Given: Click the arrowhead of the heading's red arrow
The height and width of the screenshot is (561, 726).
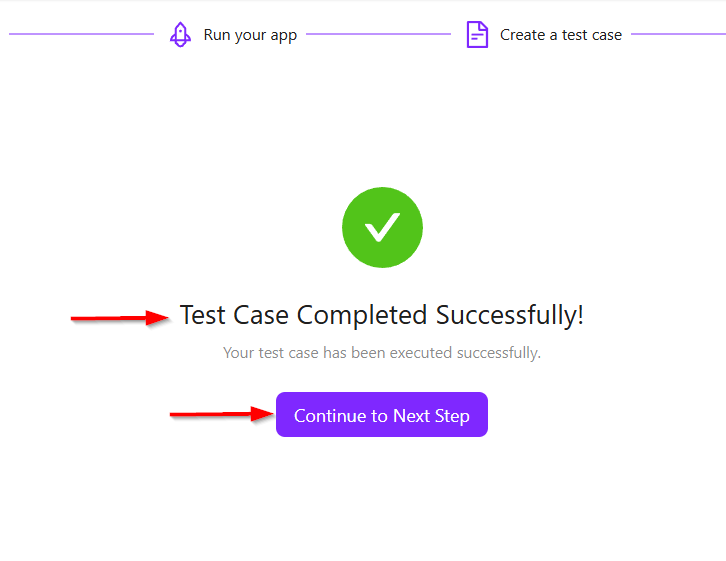Looking at the screenshot, I should [160, 318].
